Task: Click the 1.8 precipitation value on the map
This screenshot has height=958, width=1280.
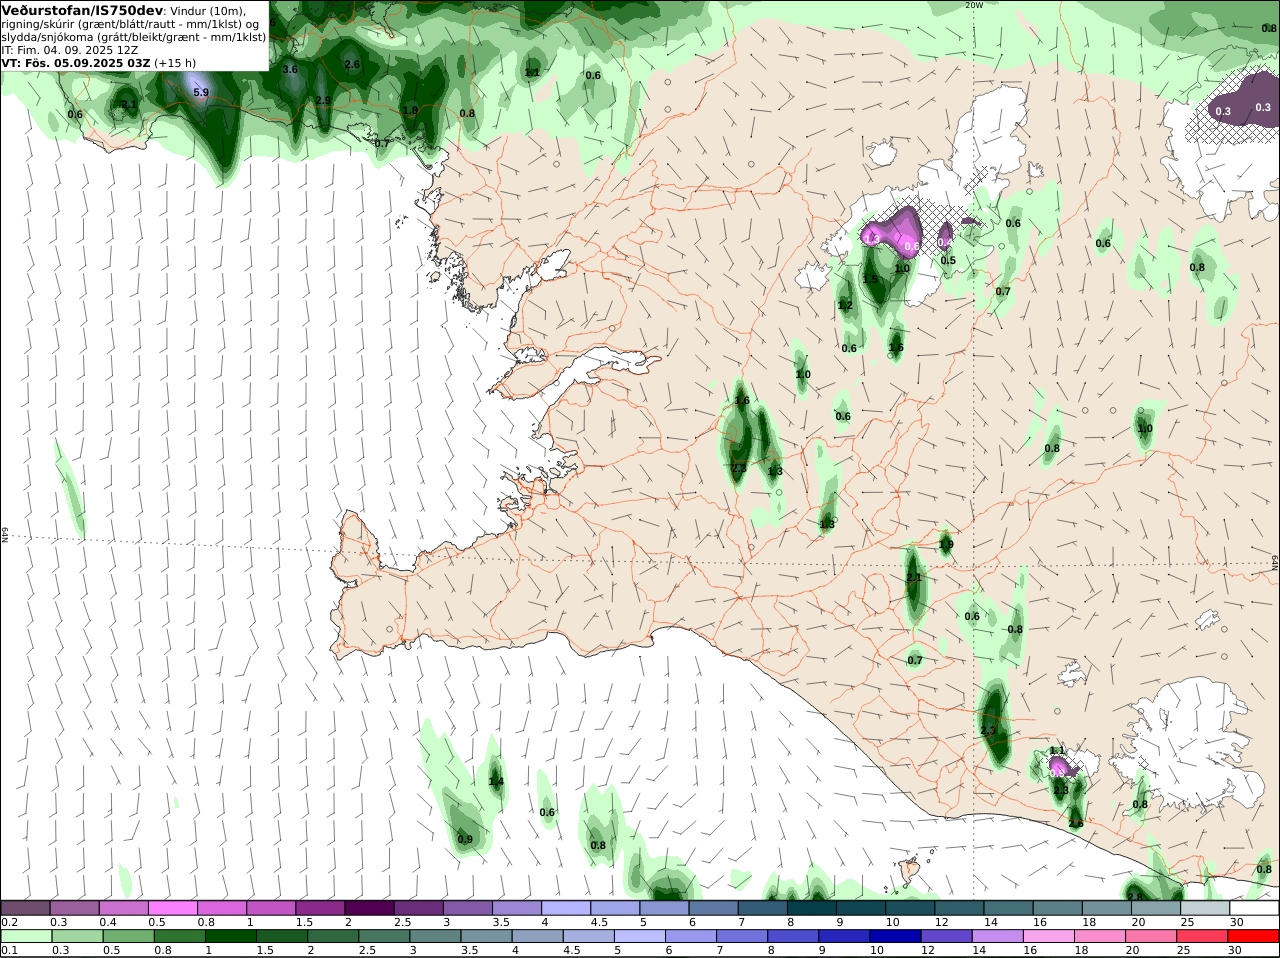Action: point(410,111)
